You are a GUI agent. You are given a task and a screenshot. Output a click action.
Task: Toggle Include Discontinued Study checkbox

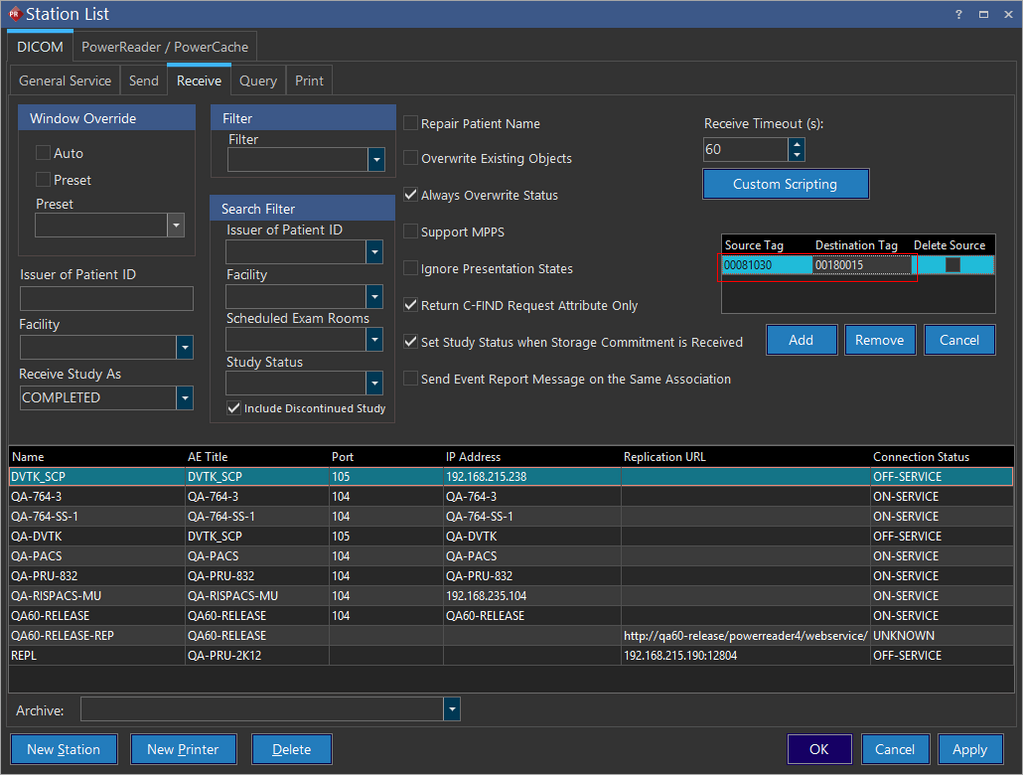[x=234, y=408]
